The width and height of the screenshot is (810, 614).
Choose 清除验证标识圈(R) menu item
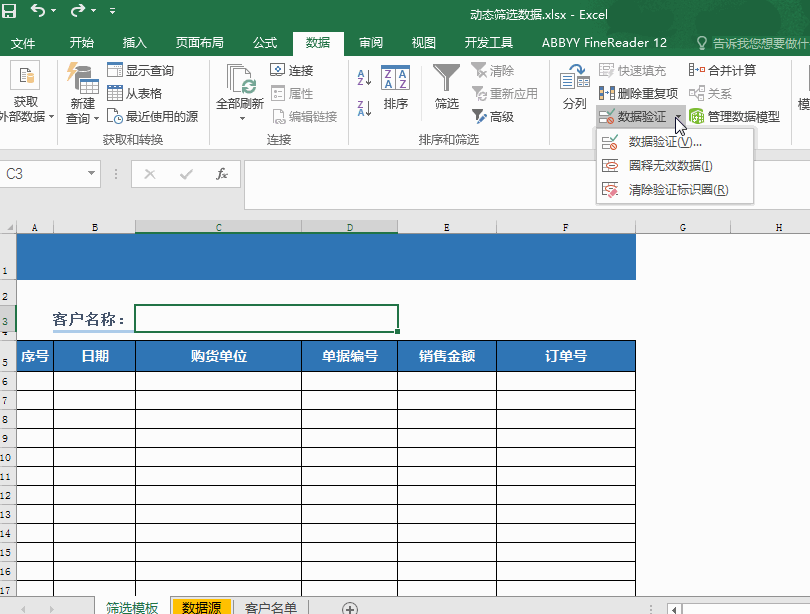(675, 190)
